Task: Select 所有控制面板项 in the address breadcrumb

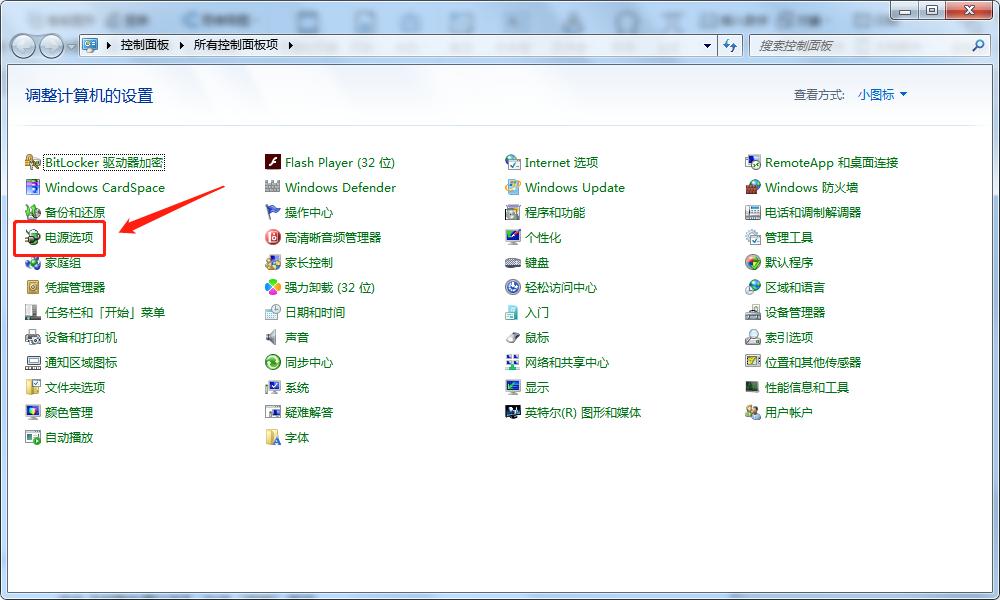Action: (236, 45)
